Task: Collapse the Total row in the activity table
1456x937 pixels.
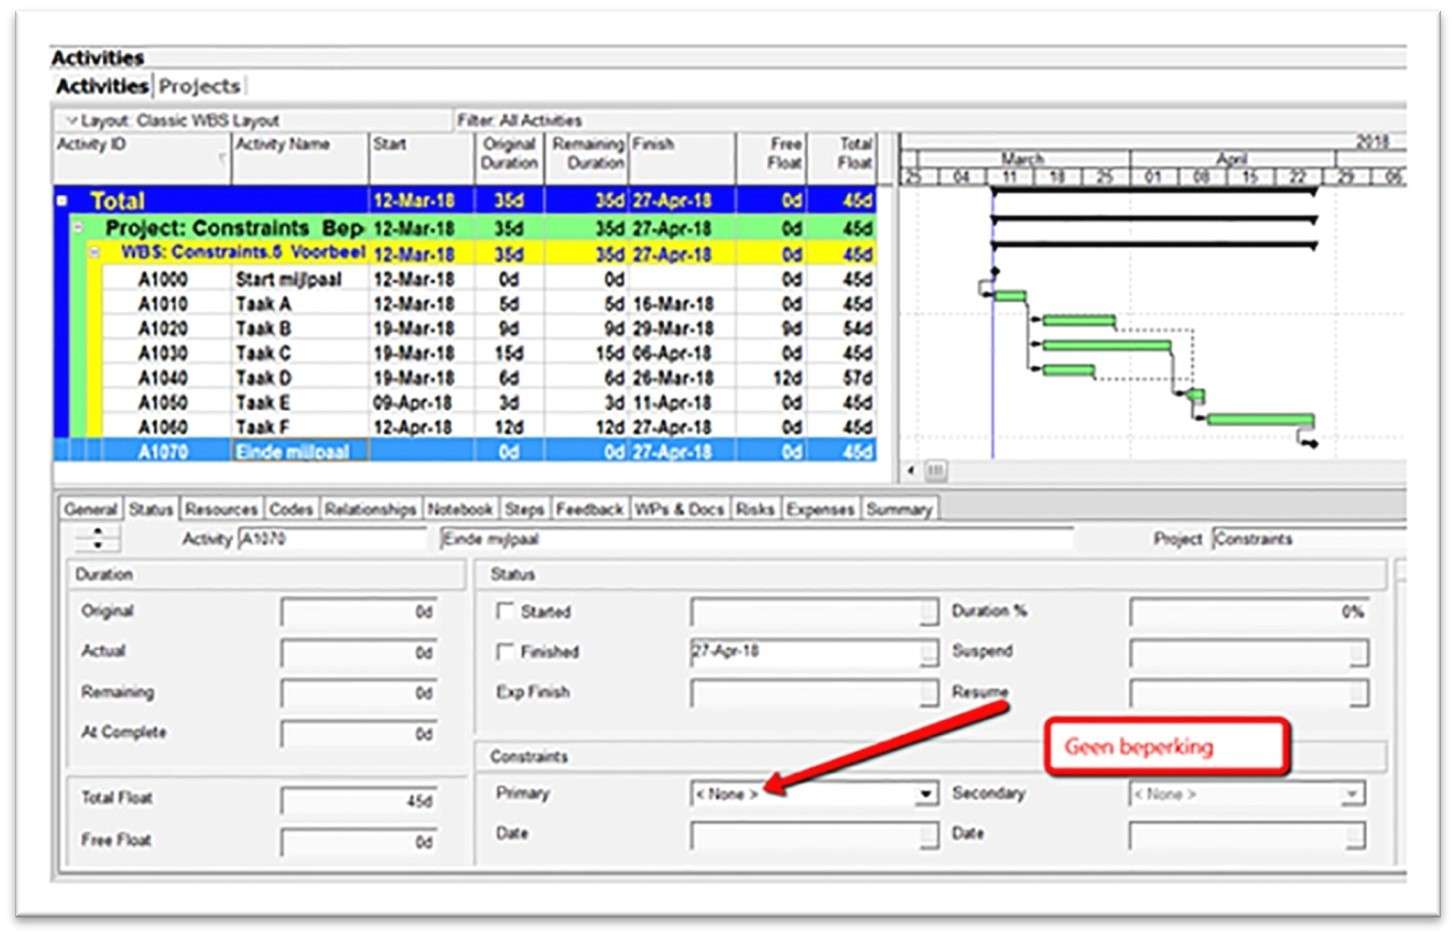Action: pos(64,200)
